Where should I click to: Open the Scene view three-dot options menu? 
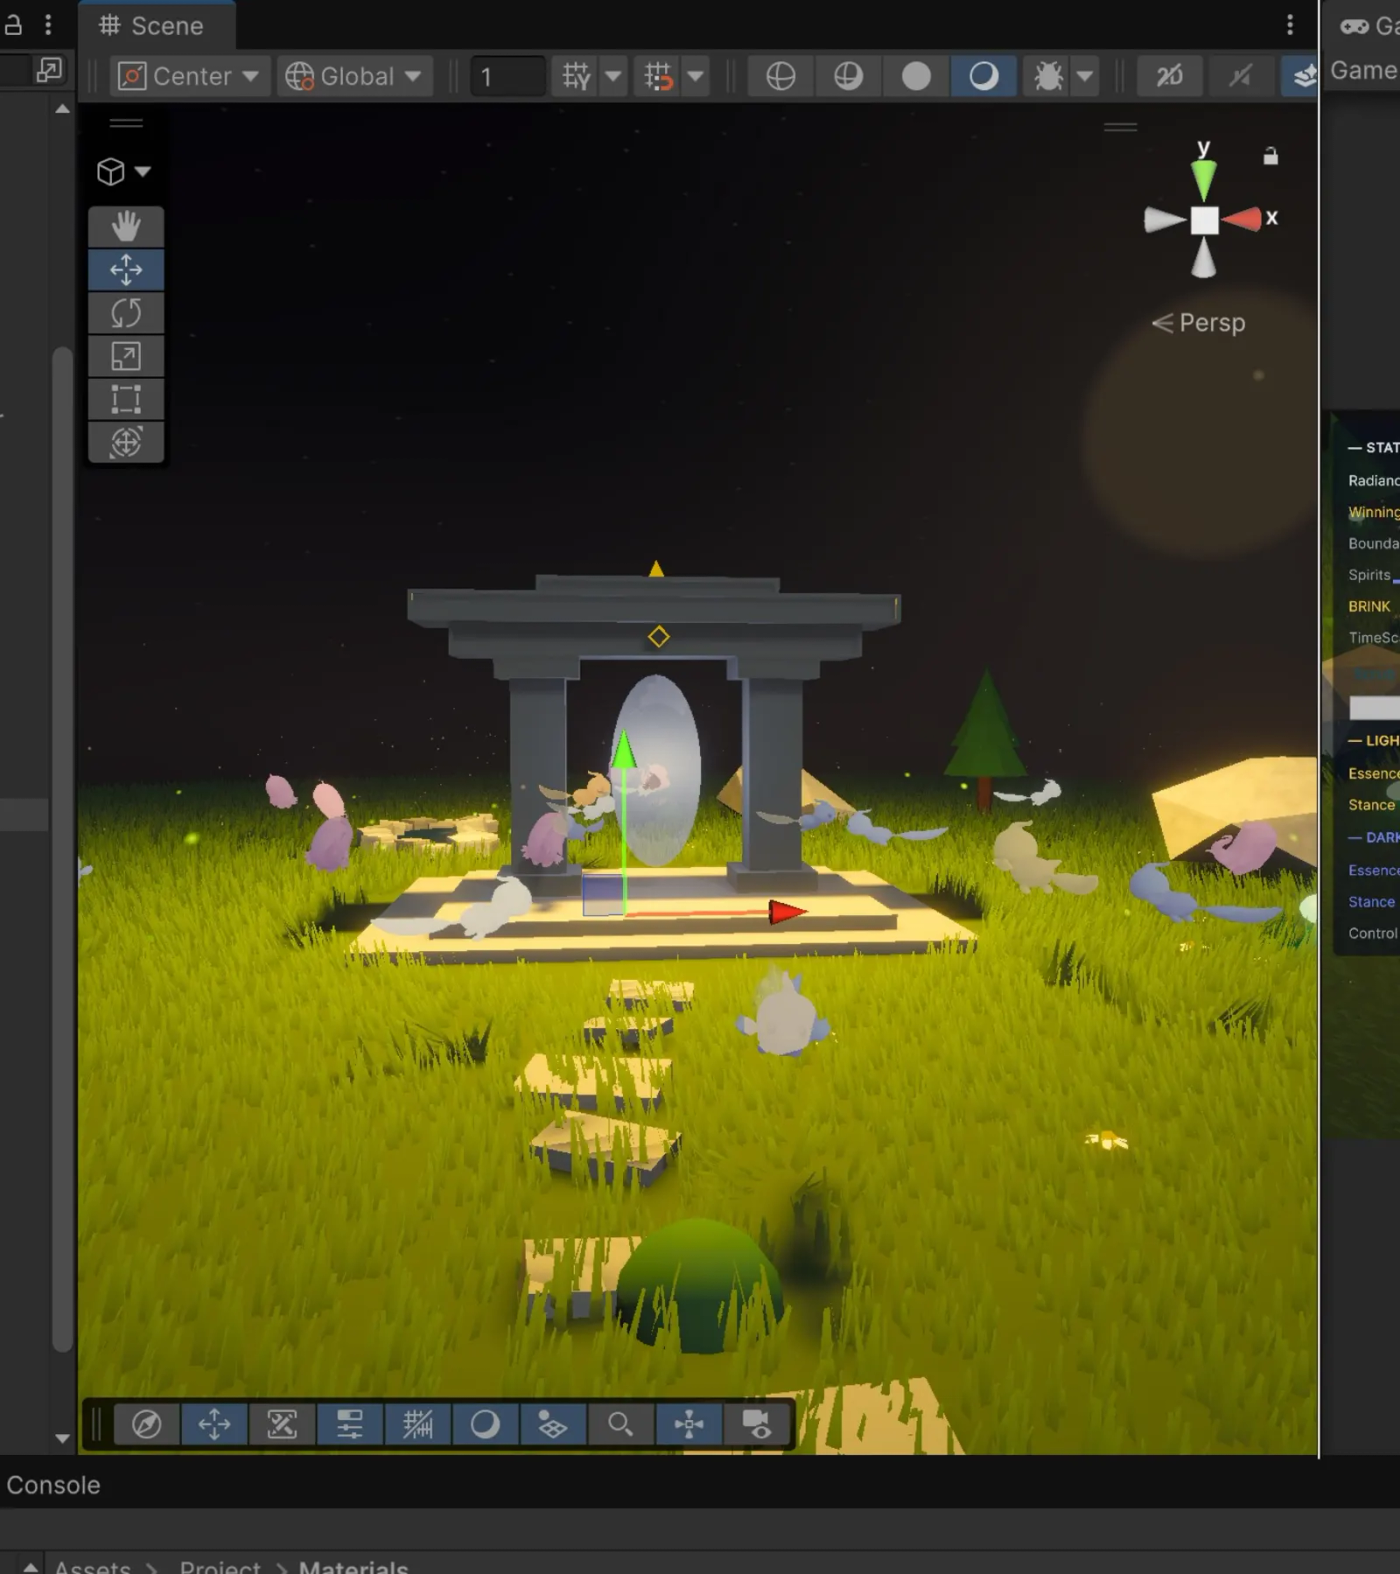pyautogui.click(x=1290, y=25)
